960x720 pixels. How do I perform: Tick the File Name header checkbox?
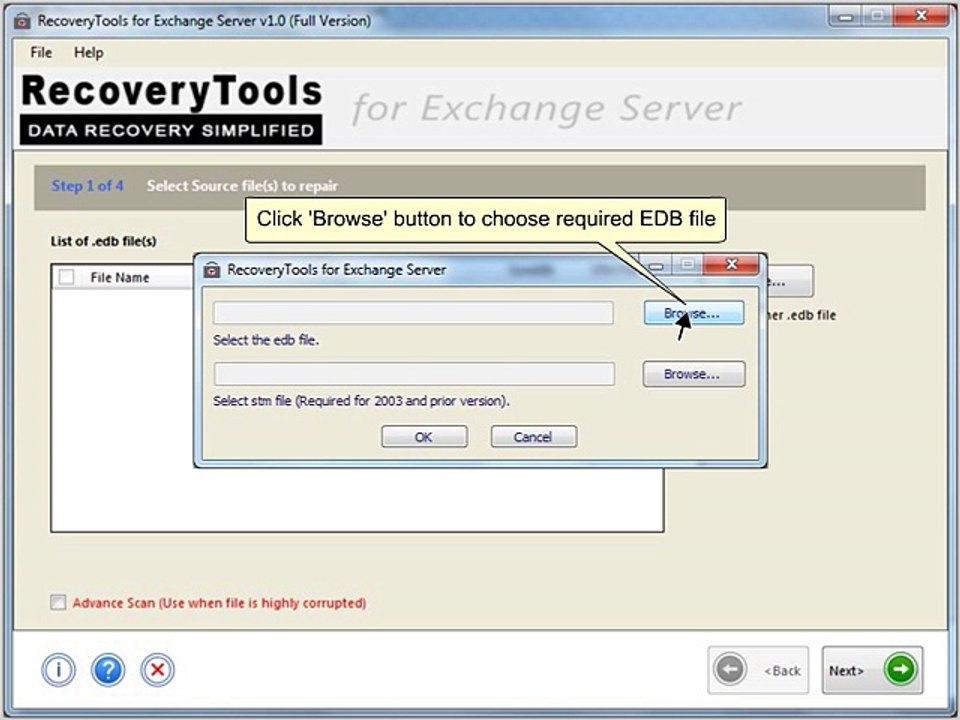(66, 277)
